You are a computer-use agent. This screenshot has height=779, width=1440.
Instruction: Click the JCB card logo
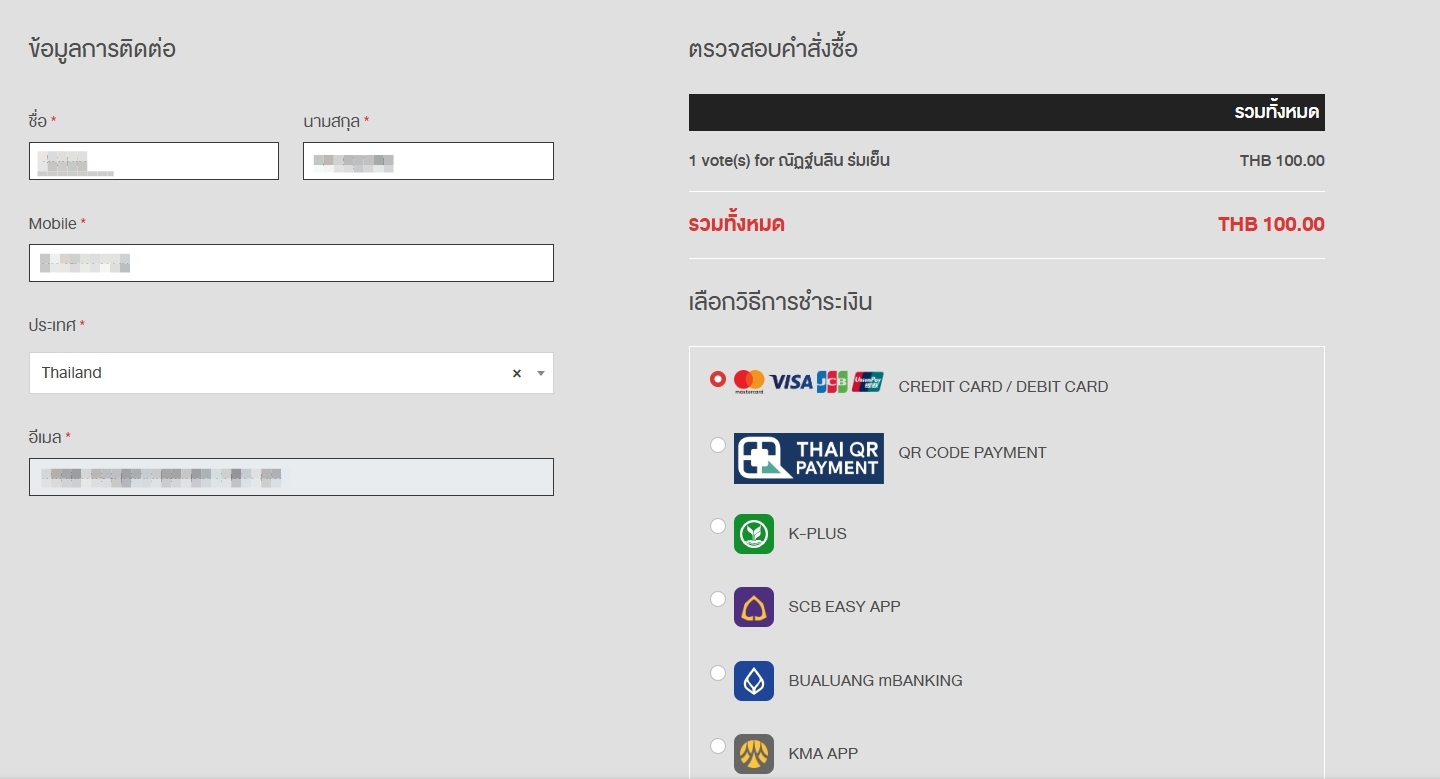click(x=831, y=382)
